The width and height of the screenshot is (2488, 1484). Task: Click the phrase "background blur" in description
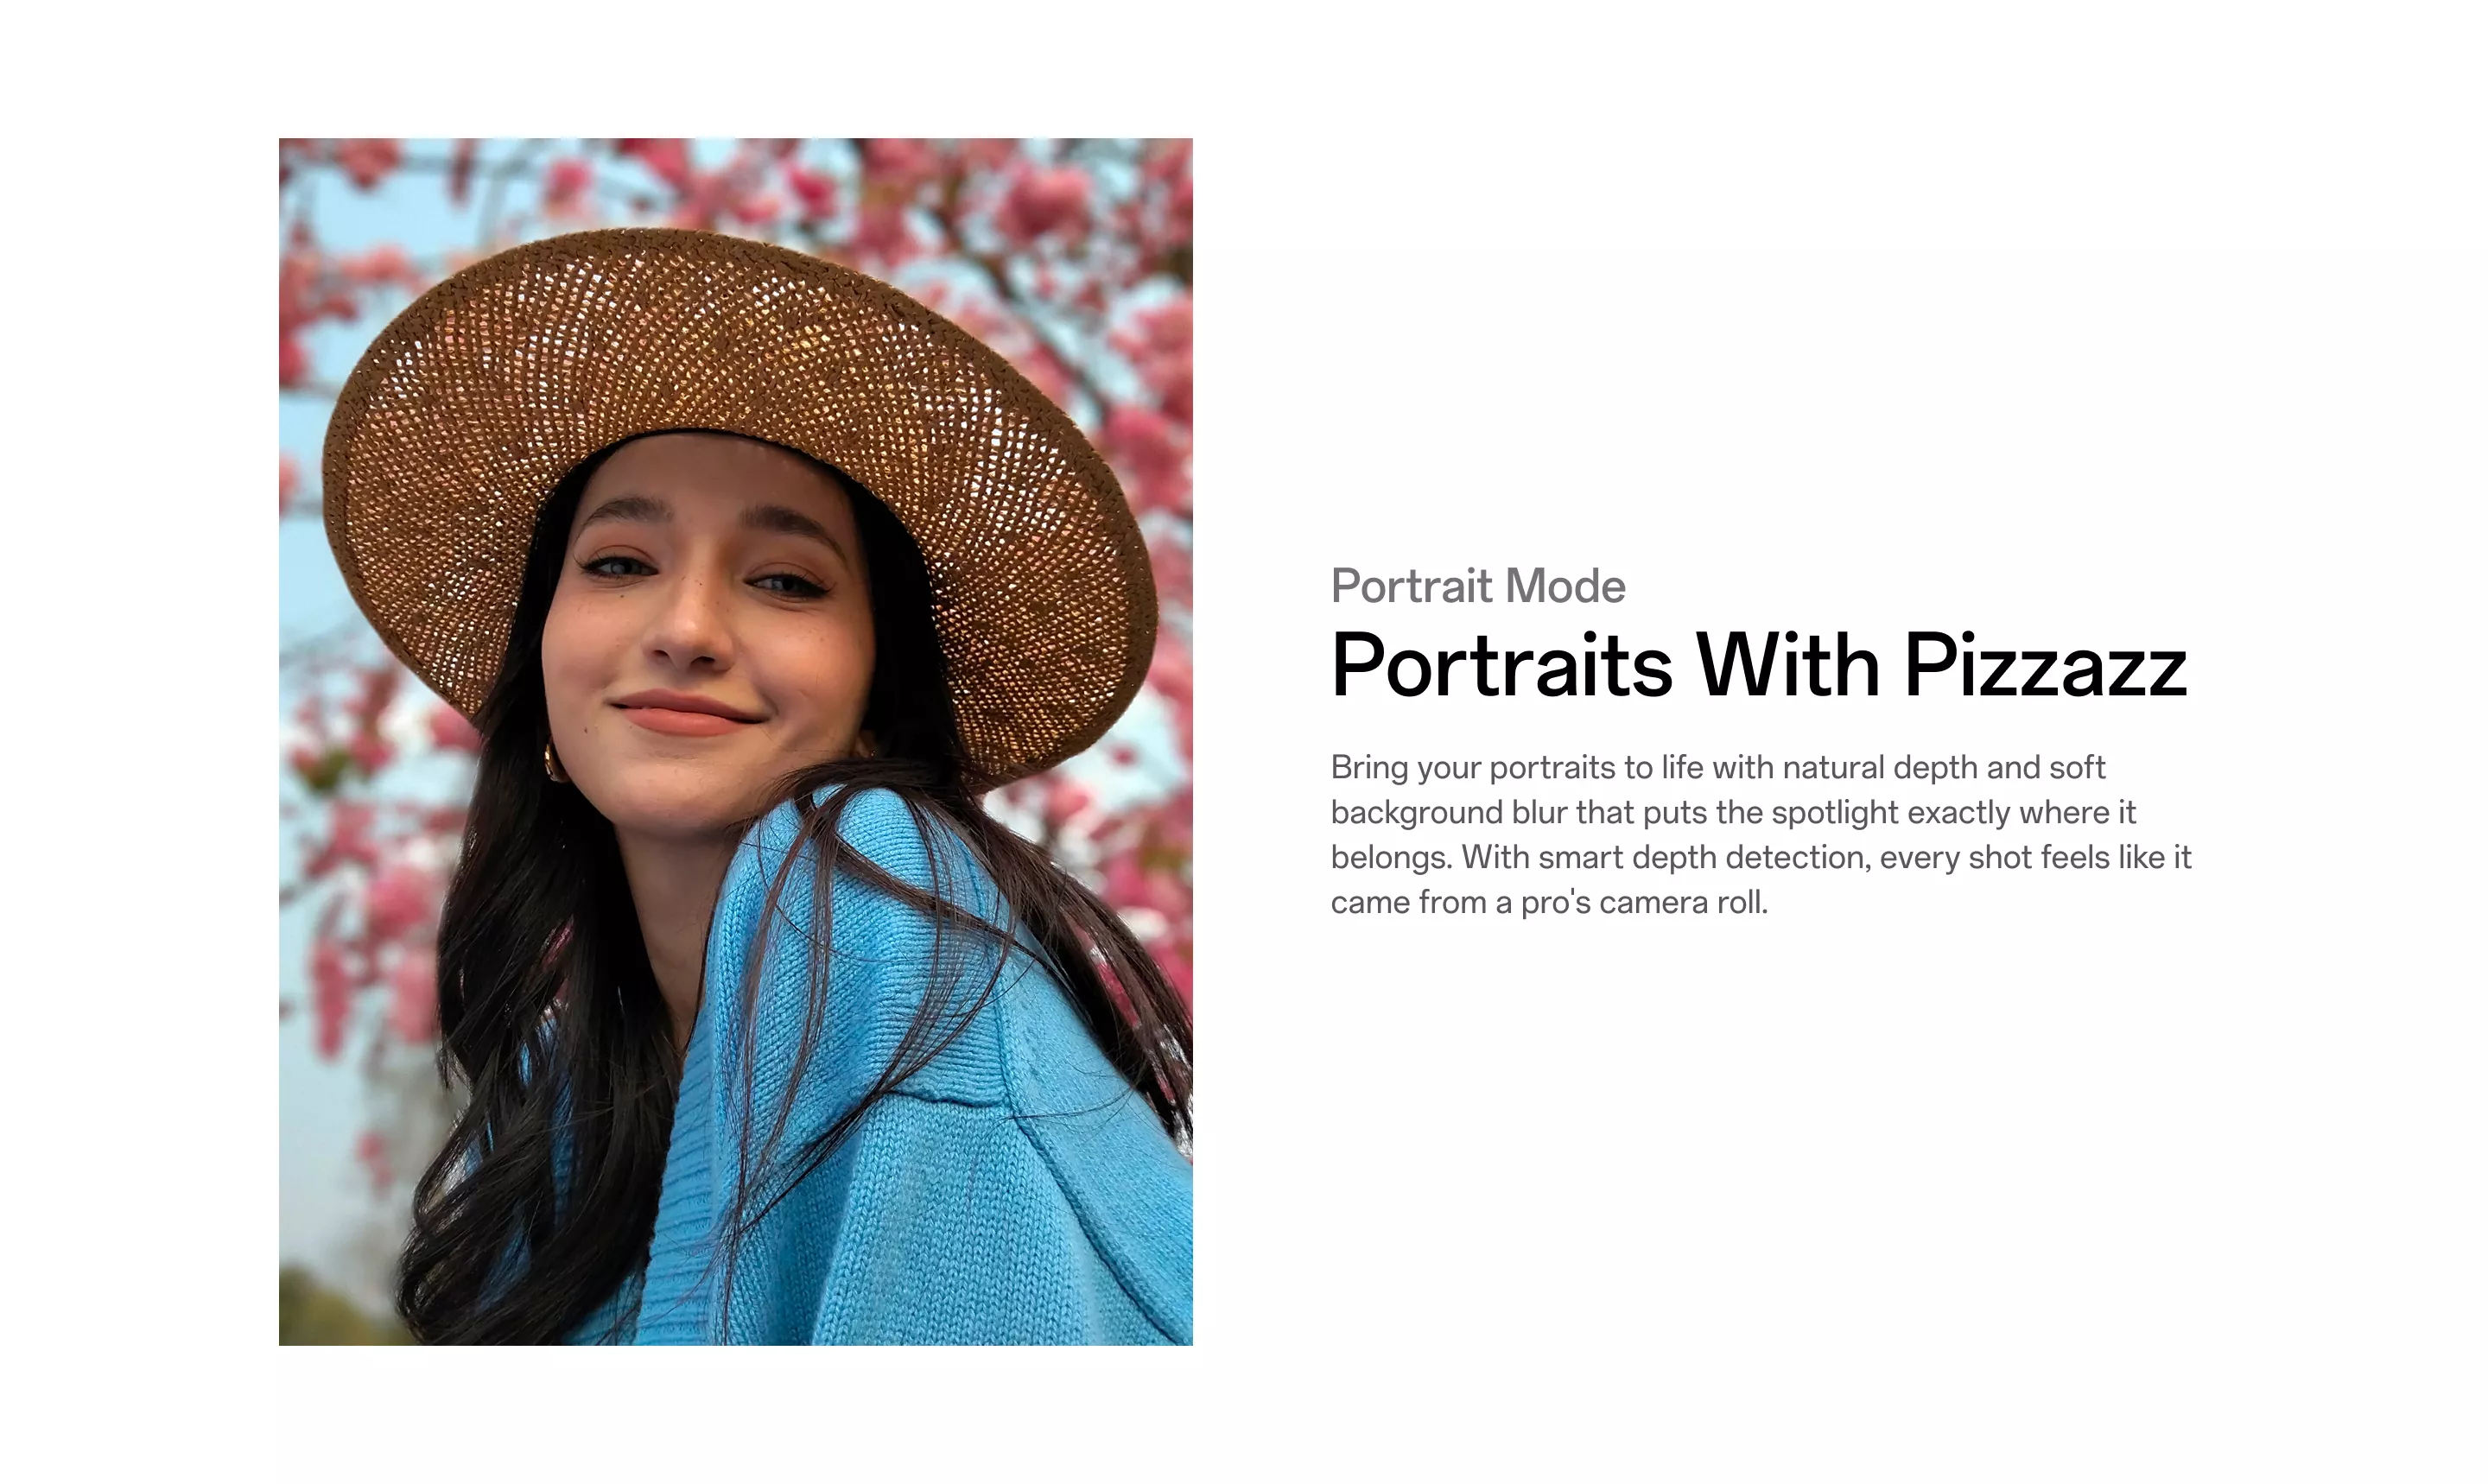pos(1448,812)
